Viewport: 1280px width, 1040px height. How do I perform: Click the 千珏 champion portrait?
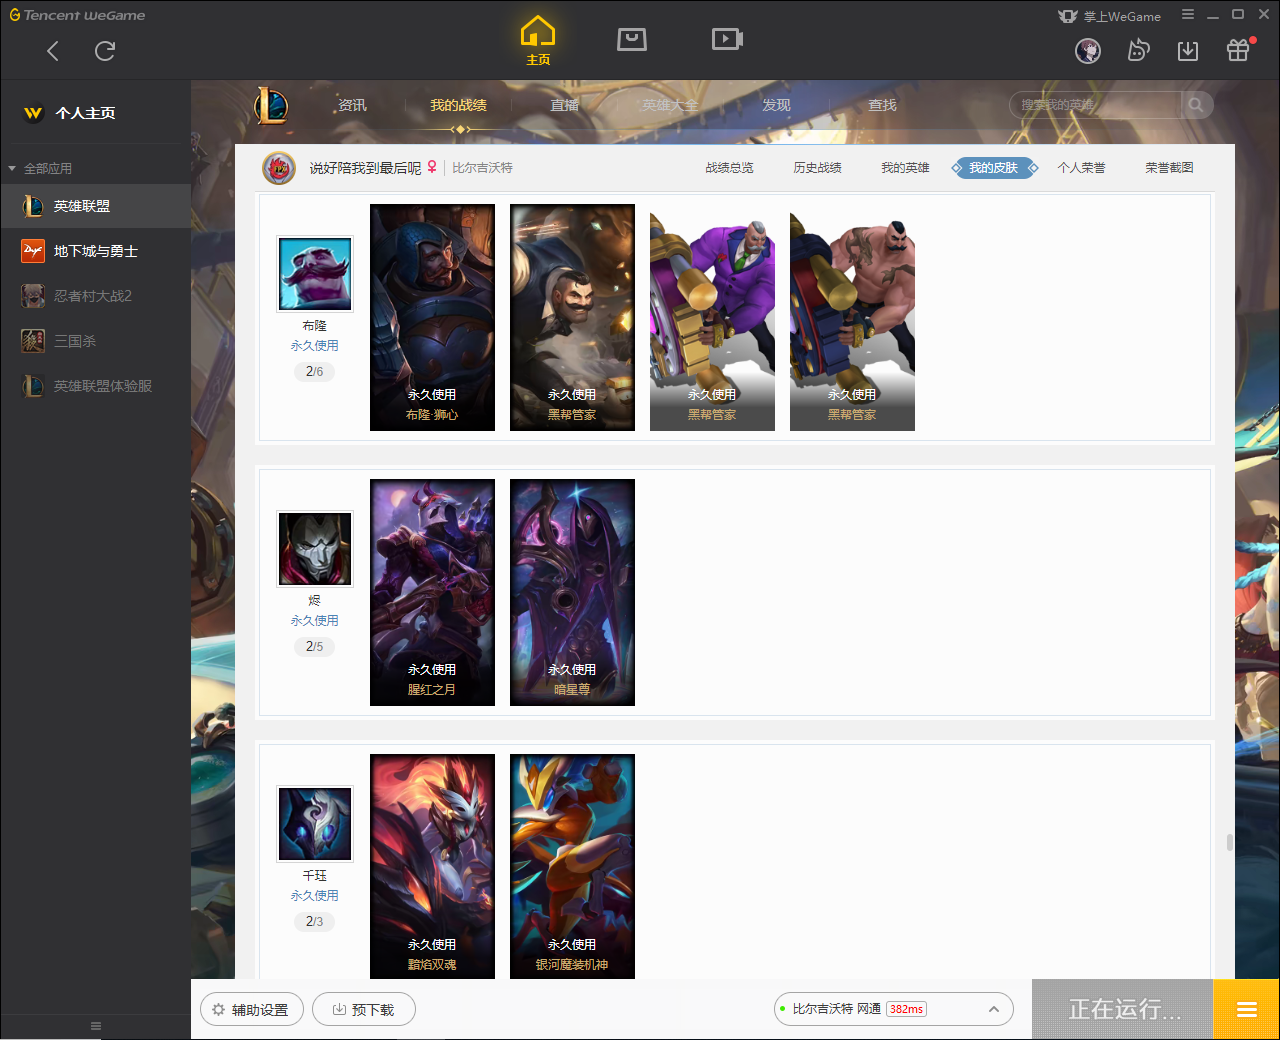[315, 824]
